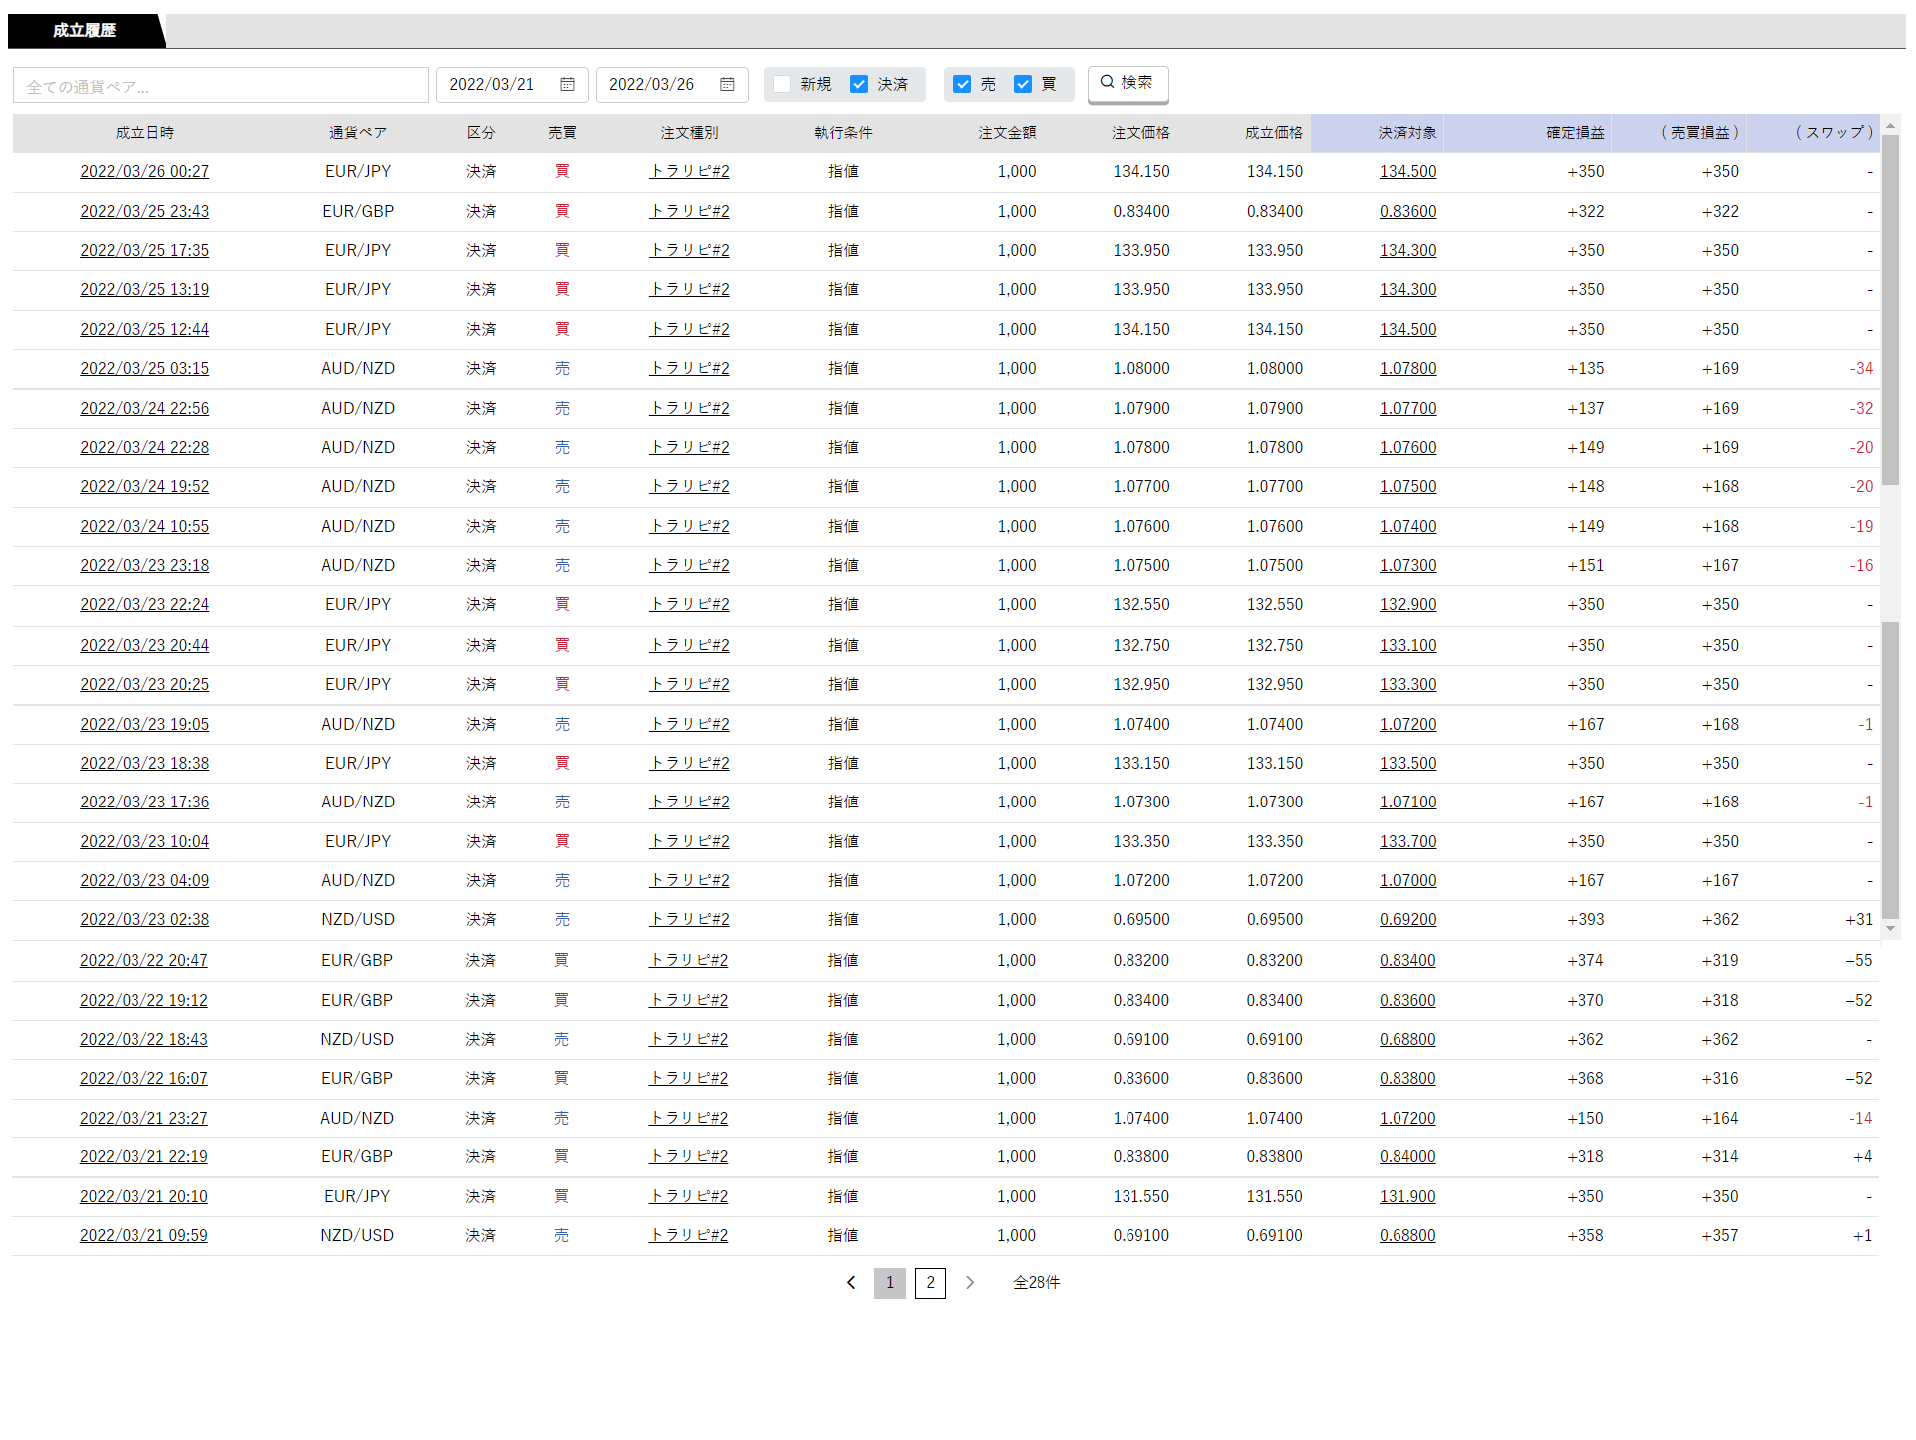The height and width of the screenshot is (1440, 1916).
Task: Click the 通貨ペア column header
Action: (x=358, y=133)
